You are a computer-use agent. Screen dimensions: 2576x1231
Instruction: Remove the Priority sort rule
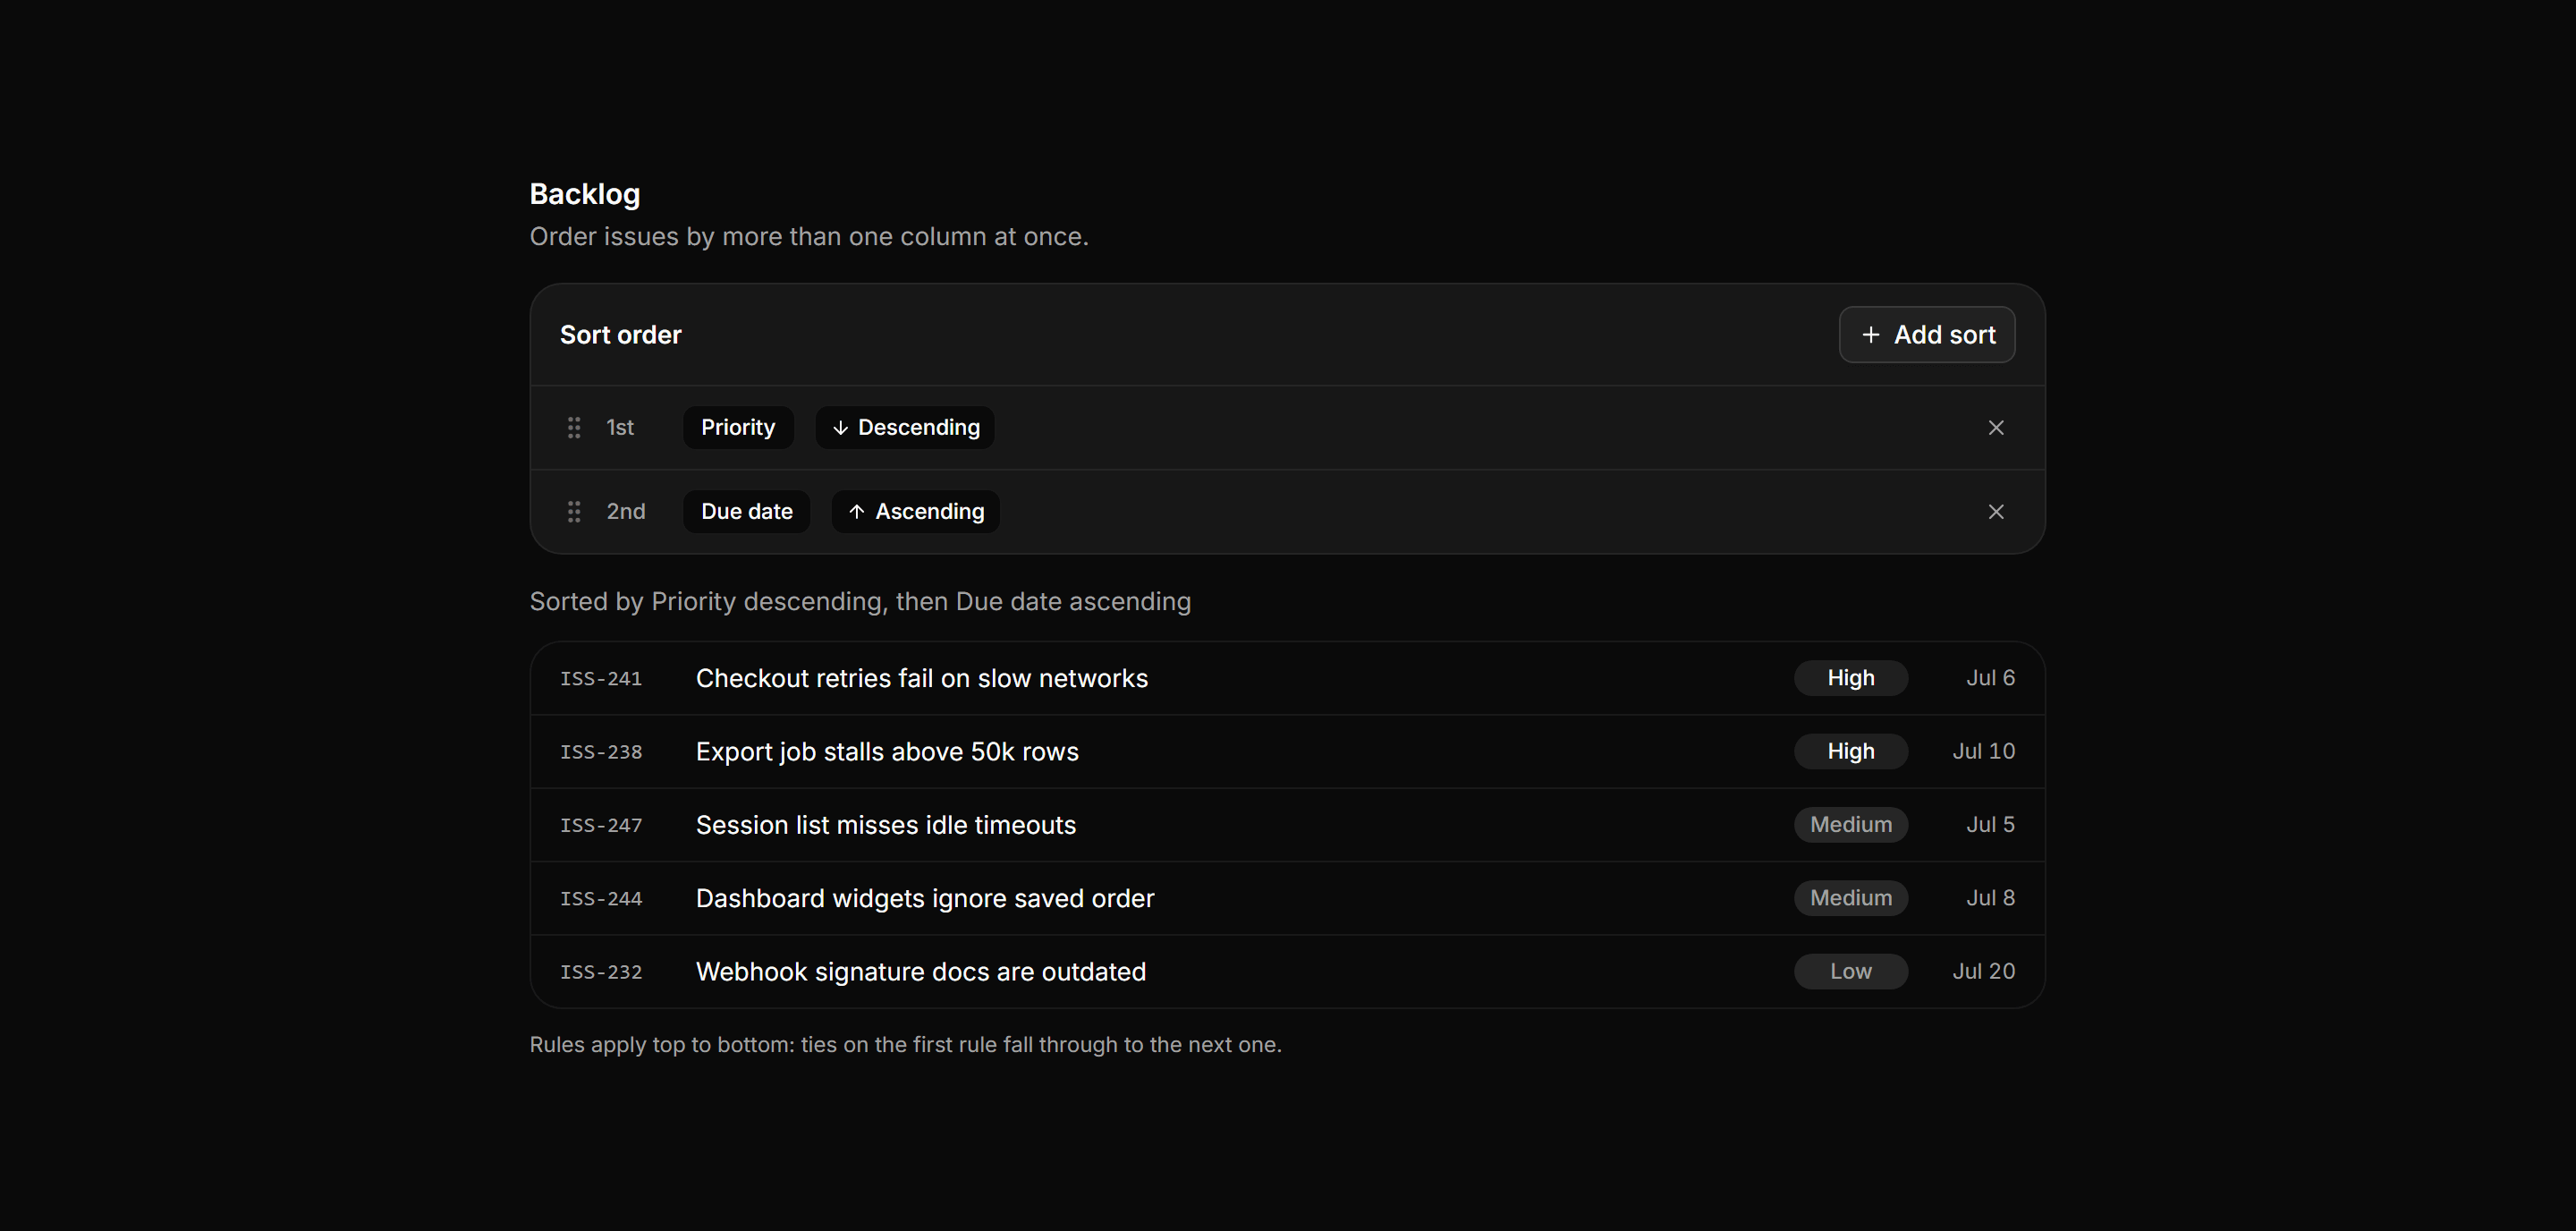pyautogui.click(x=1995, y=428)
